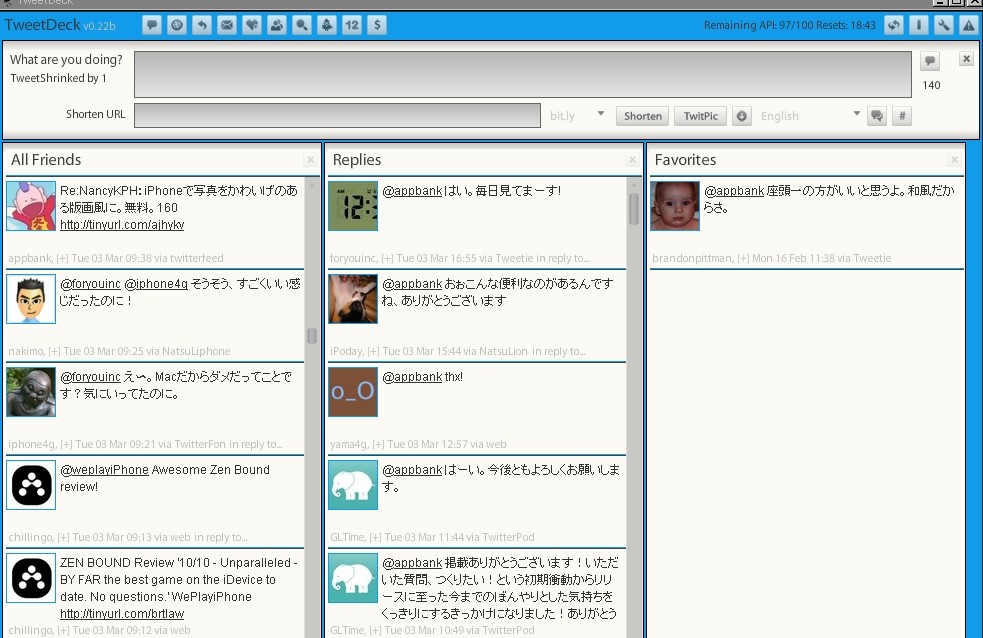Click the 'TweetShrinked by 1' label

(58, 78)
